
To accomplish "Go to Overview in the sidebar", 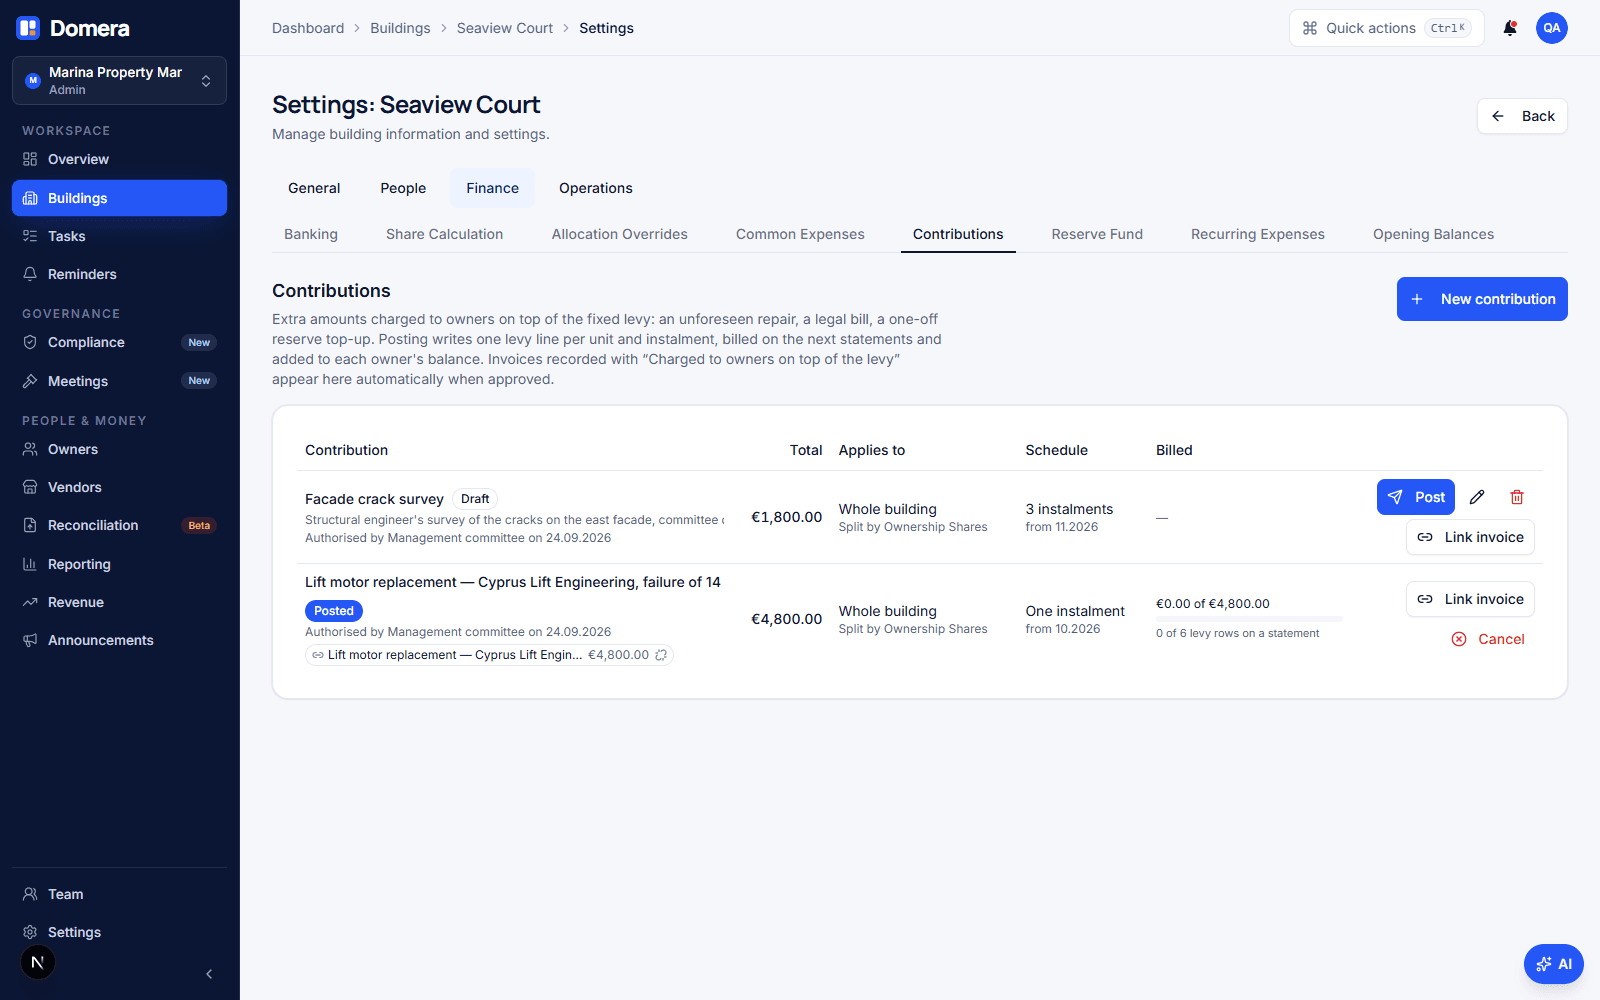I will (x=119, y=159).
